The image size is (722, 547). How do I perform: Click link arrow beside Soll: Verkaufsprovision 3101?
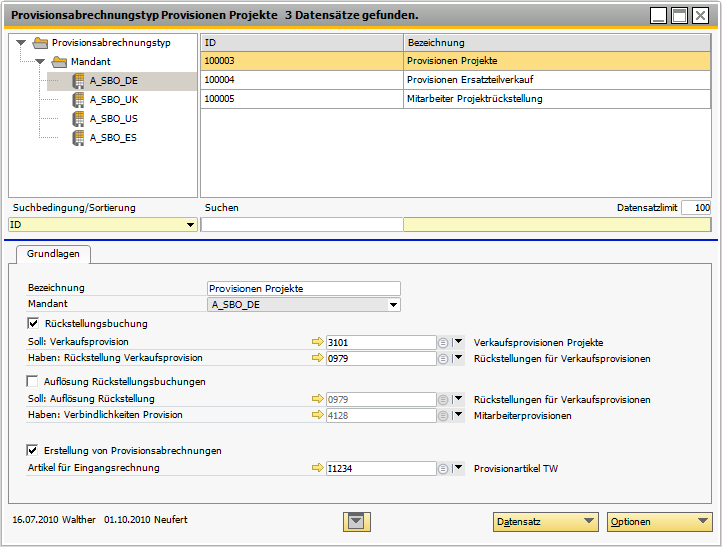(x=318, y=342)
